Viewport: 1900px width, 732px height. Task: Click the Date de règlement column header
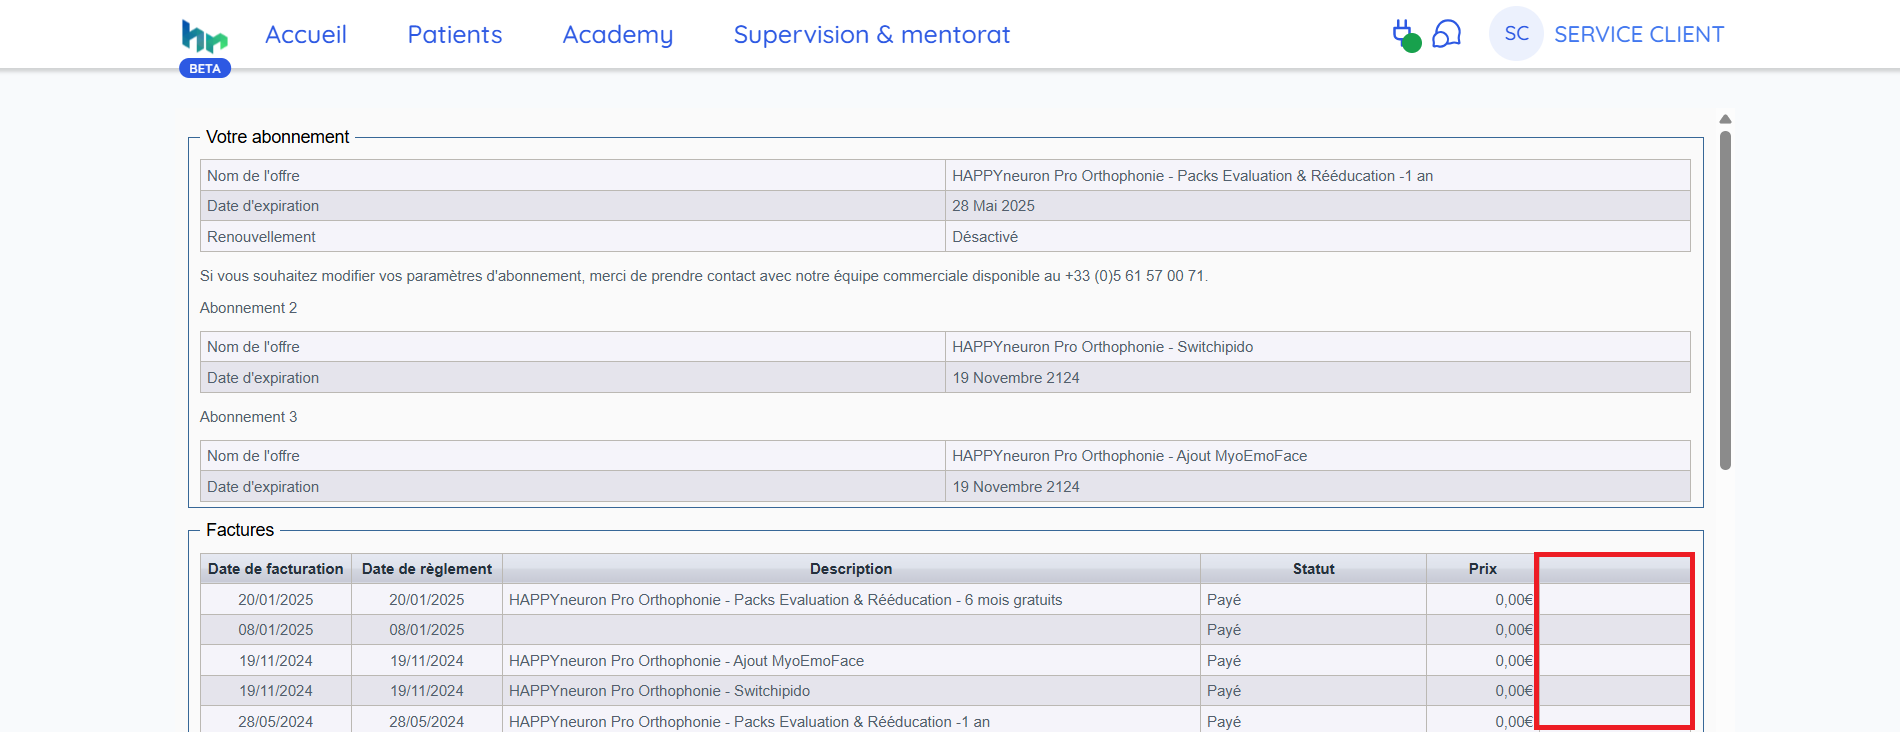pyautogui.click(x=427, y=569)
